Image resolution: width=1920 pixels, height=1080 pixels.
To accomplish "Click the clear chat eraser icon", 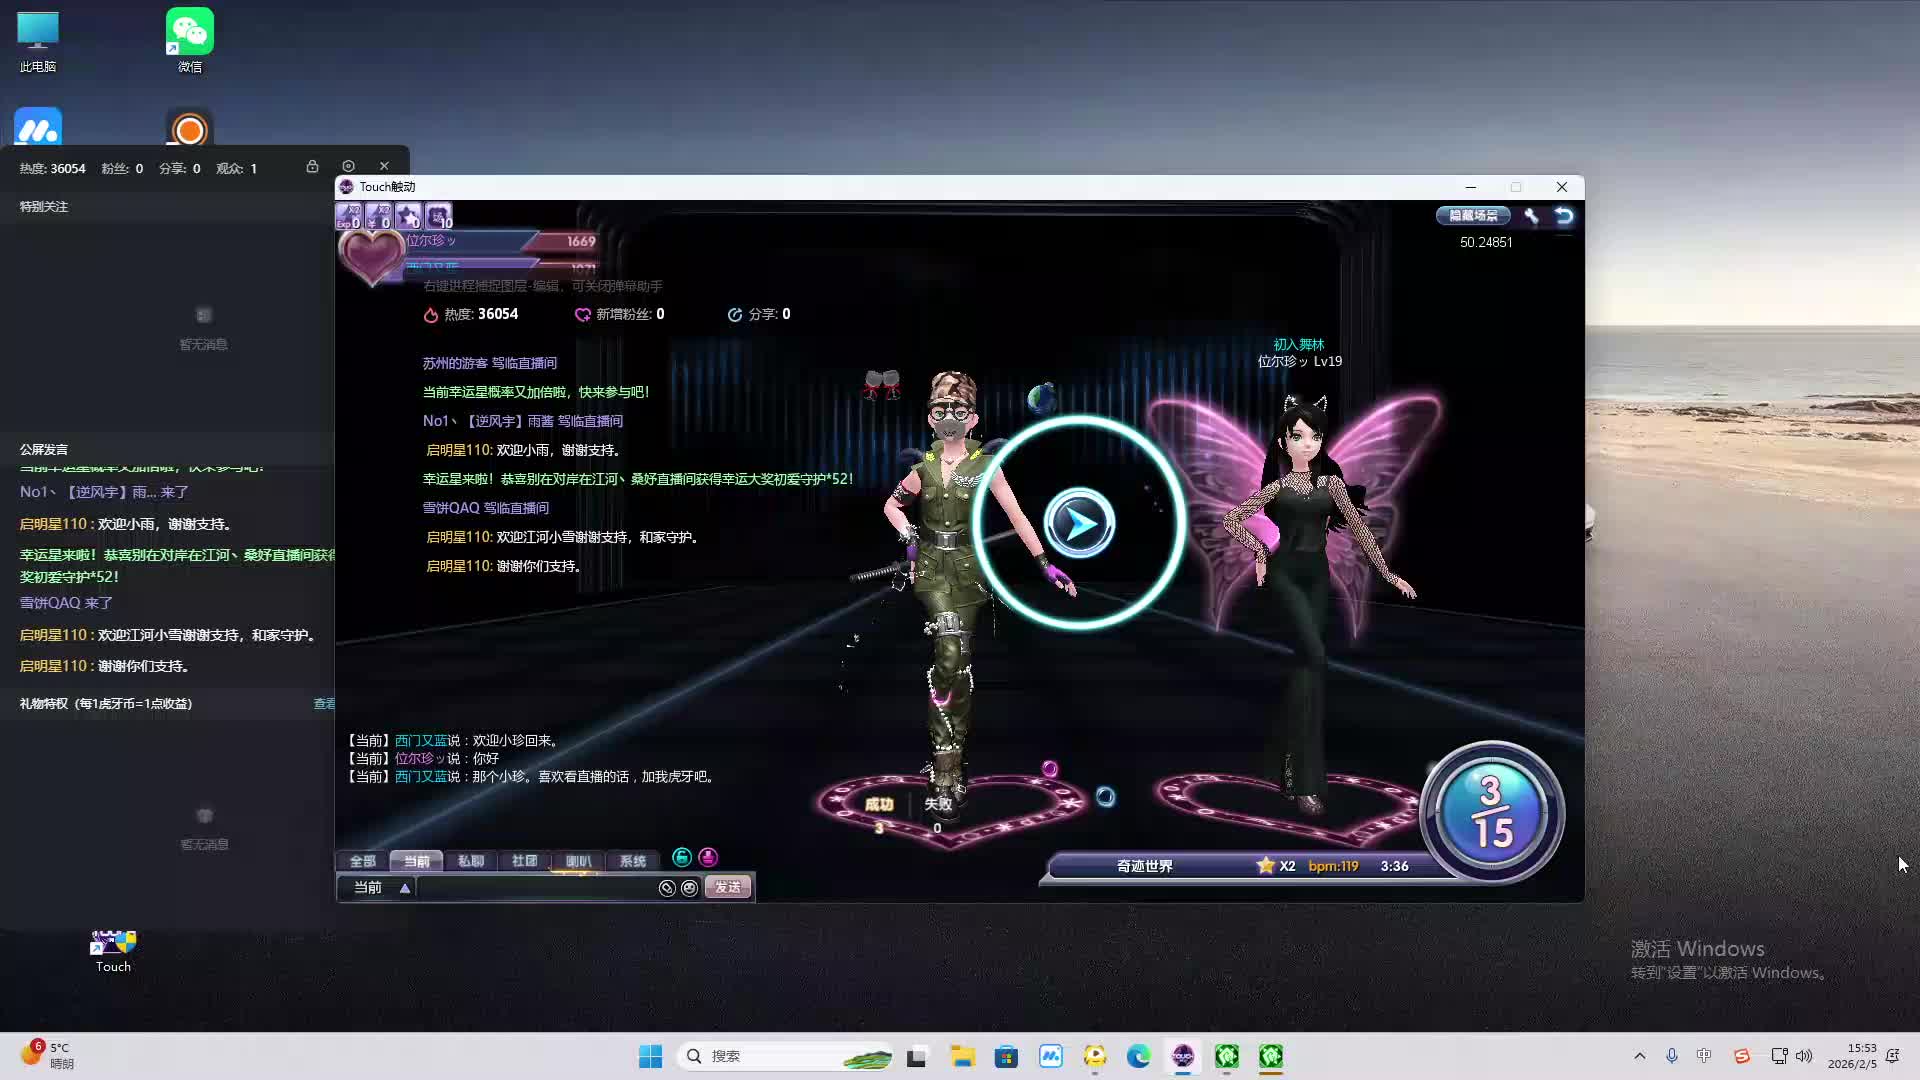I will pos(667,888).
